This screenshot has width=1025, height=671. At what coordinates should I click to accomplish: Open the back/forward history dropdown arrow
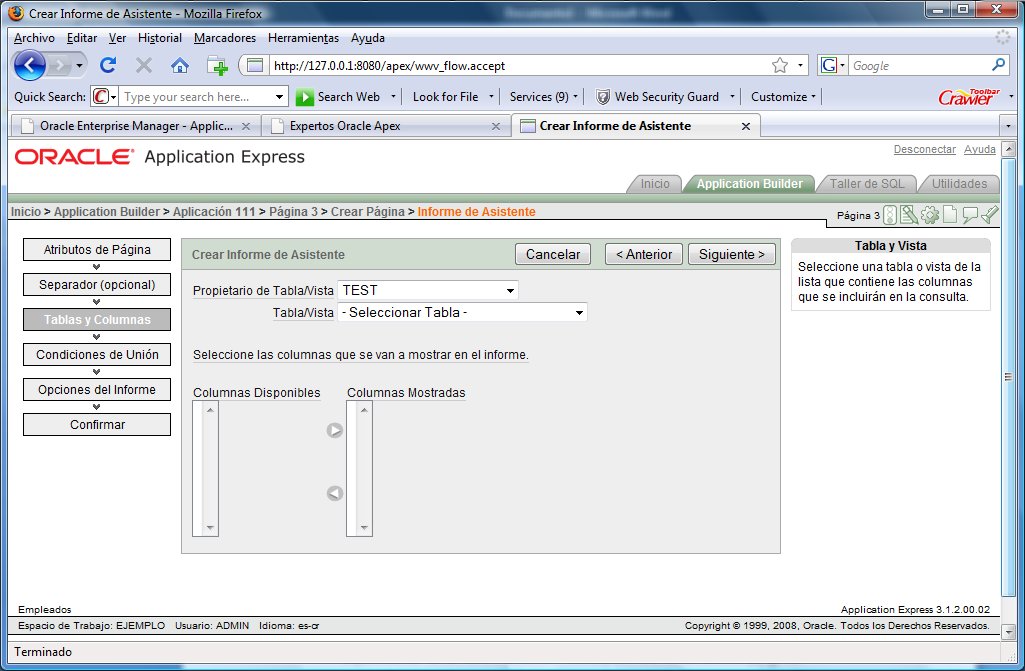pos(79,65)
